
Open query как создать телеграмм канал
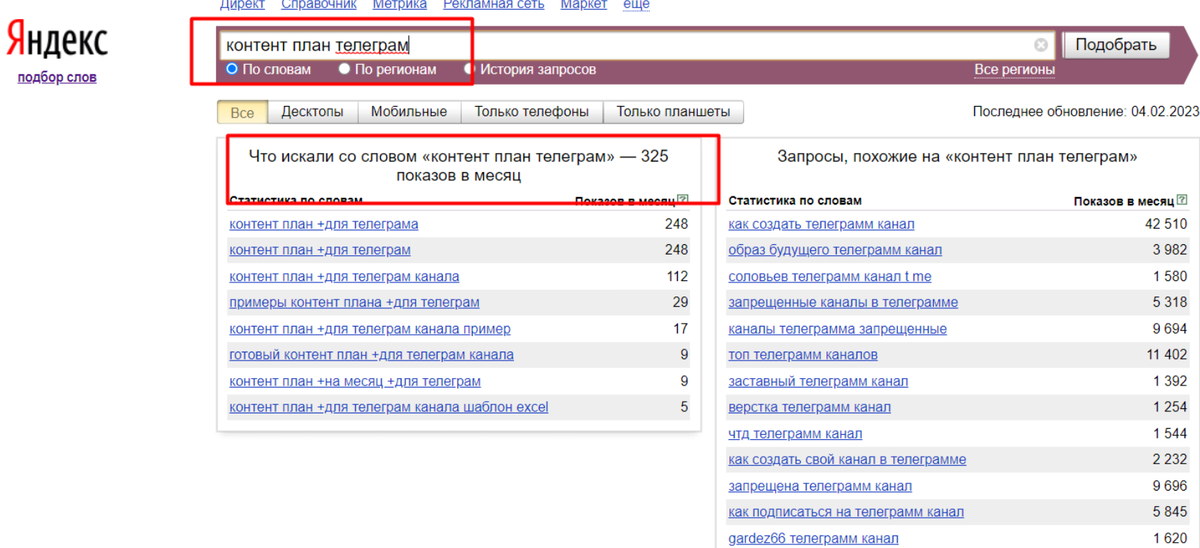point(821,224)
